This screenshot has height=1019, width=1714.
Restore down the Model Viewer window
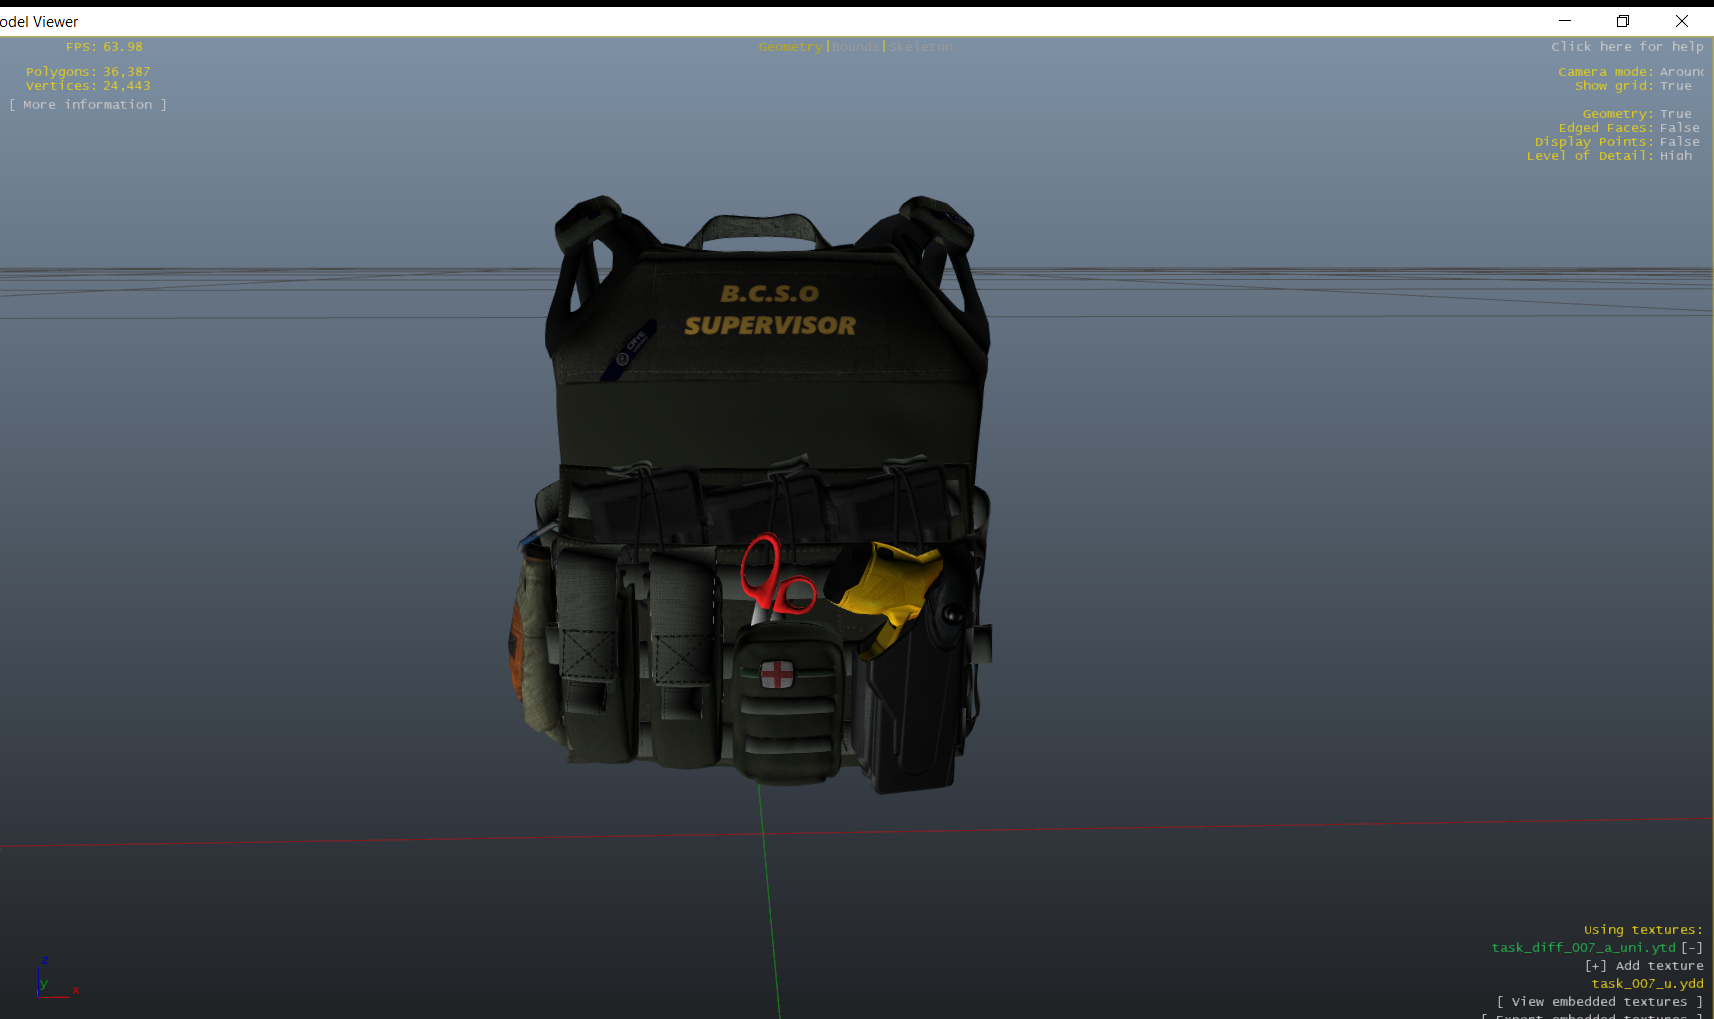(x=1623, y=21)
